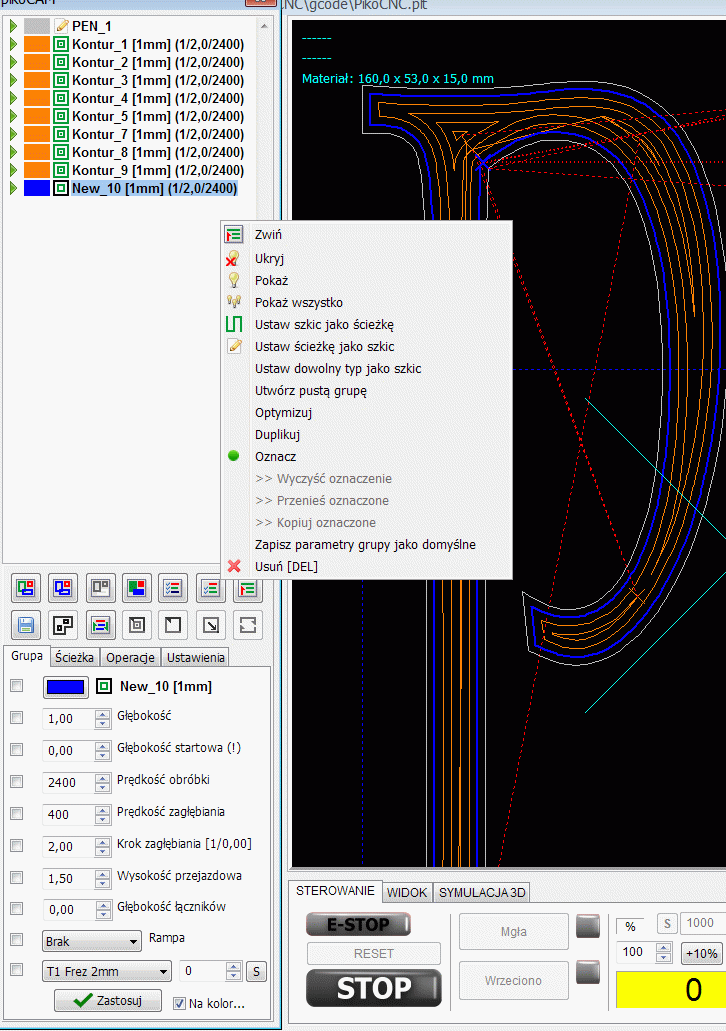Expand the PEN_1 tree node

[13, 26]
